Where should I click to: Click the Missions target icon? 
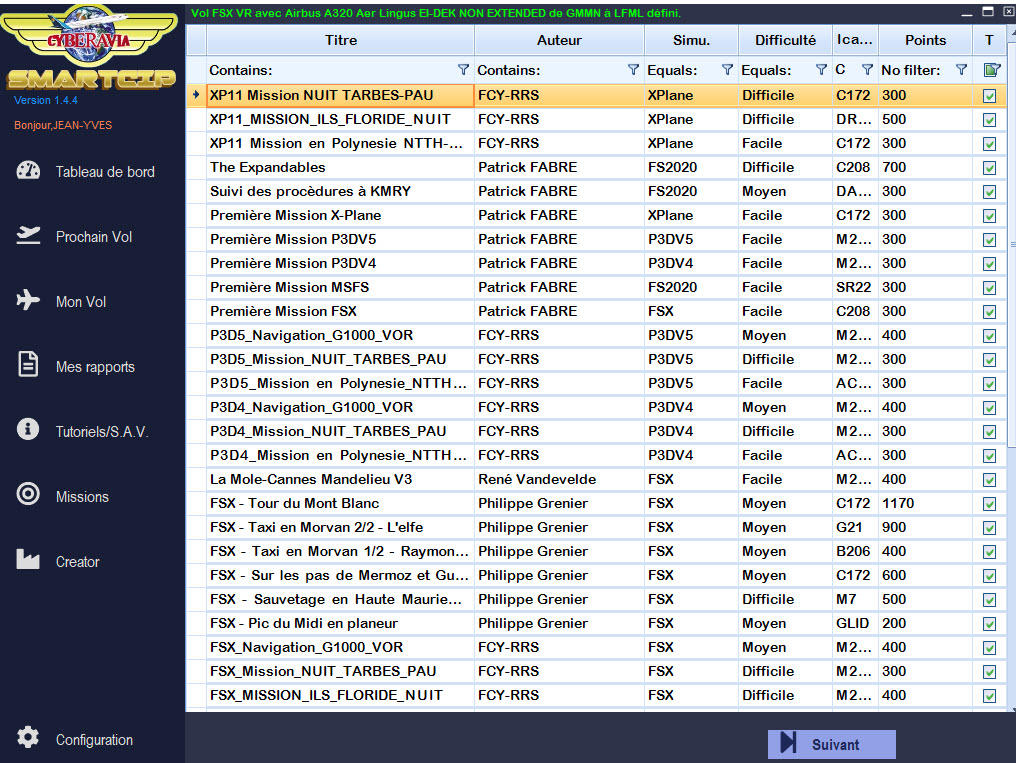coord(28,494)
